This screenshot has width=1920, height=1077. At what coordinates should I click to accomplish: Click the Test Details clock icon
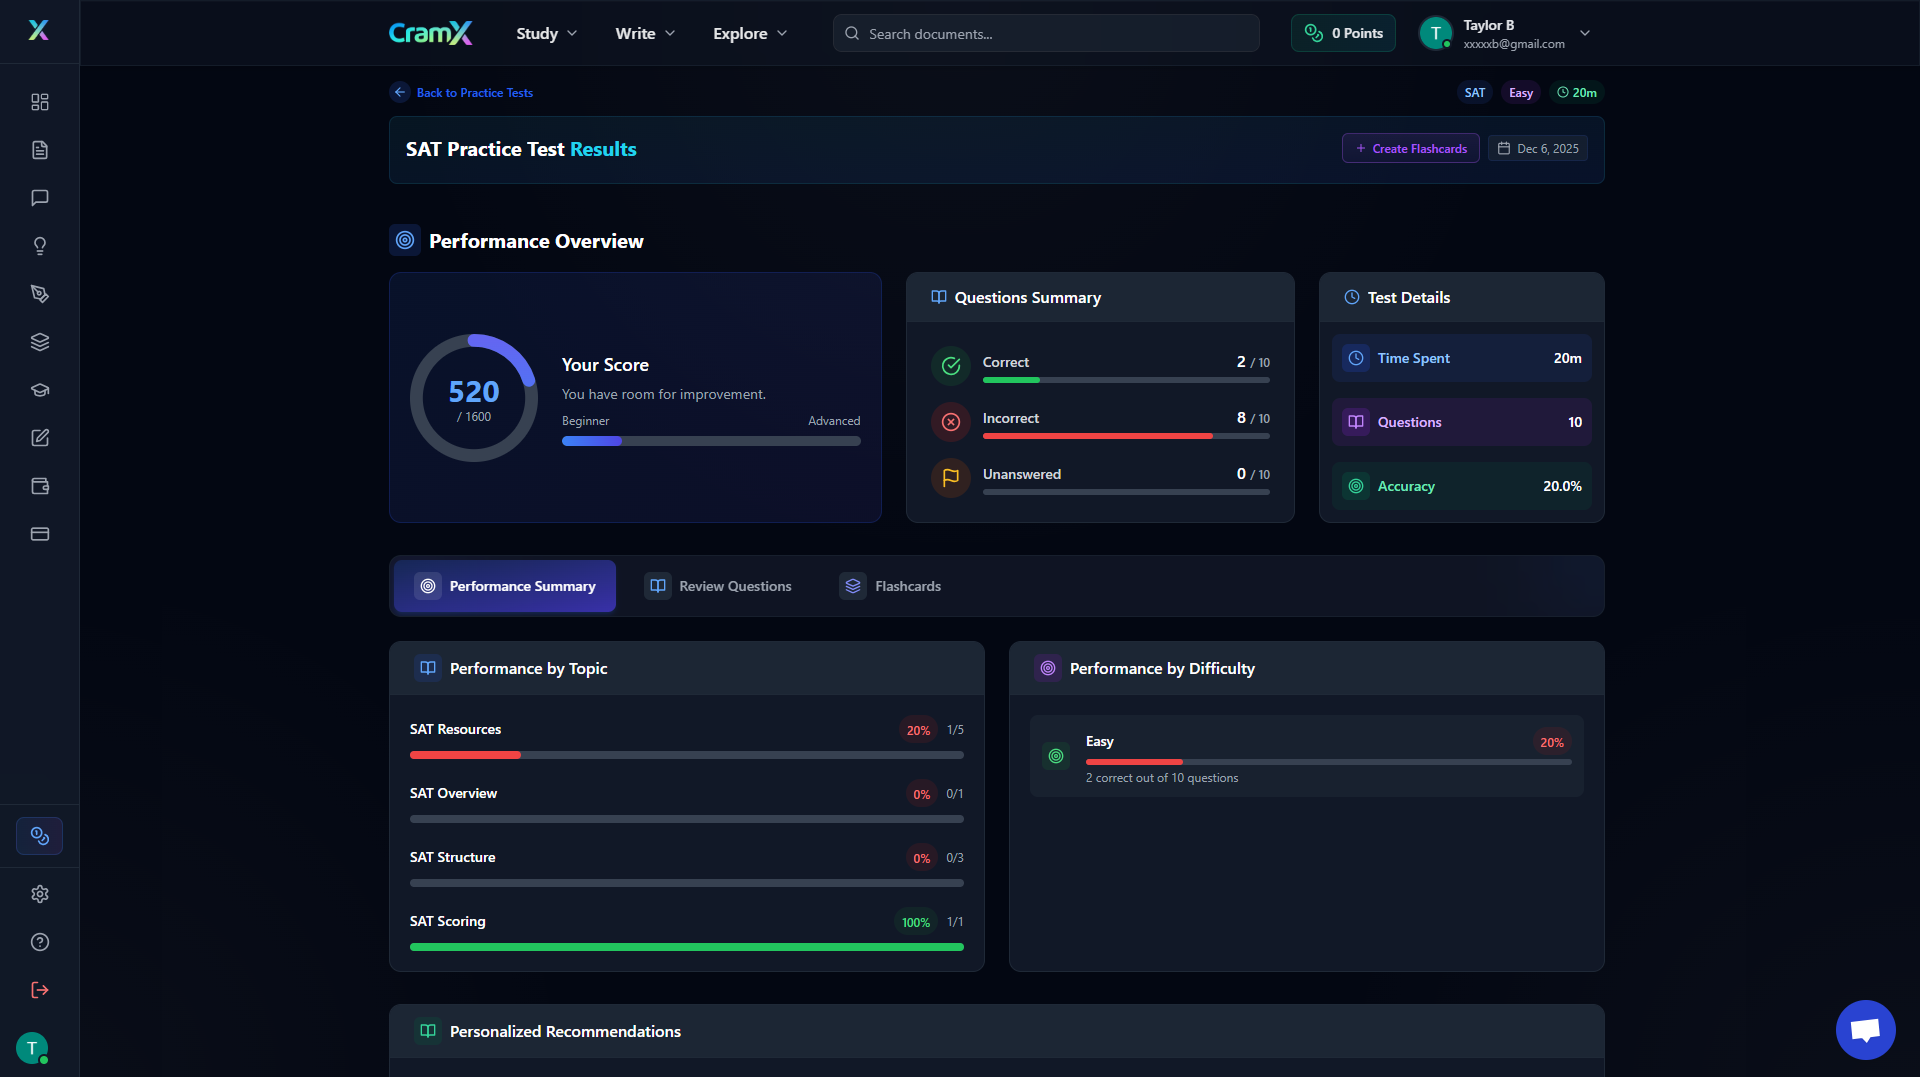[1352, 297]
